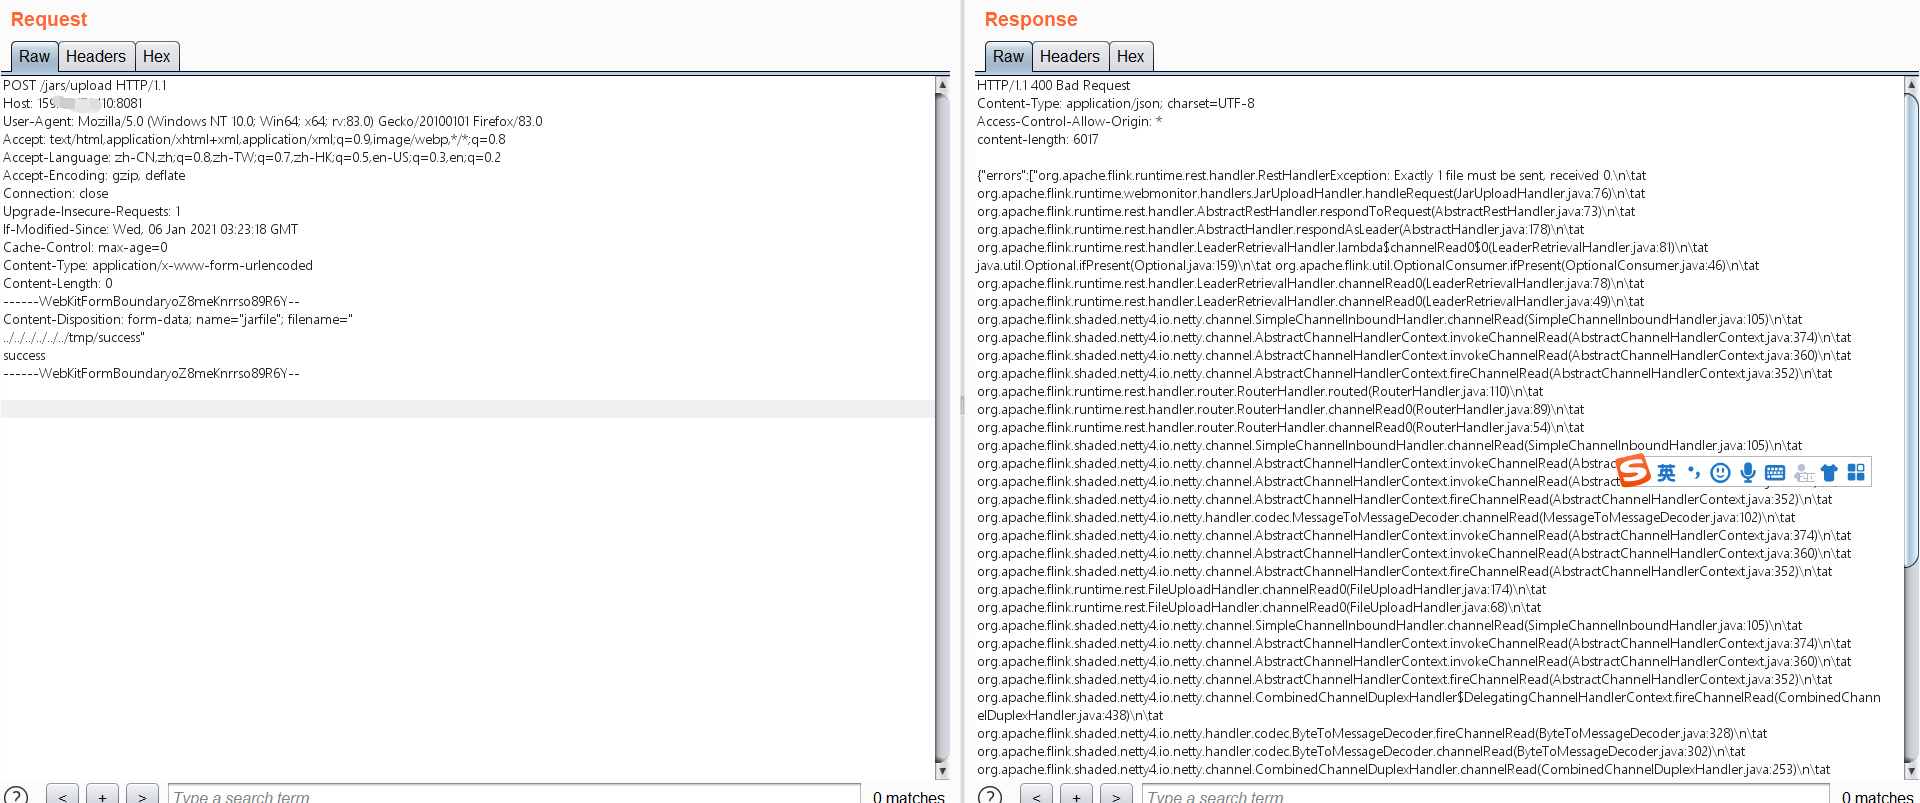1920x803 pixels.
Task: Click the microphone voice input icon
Action: coord(1747,473)
